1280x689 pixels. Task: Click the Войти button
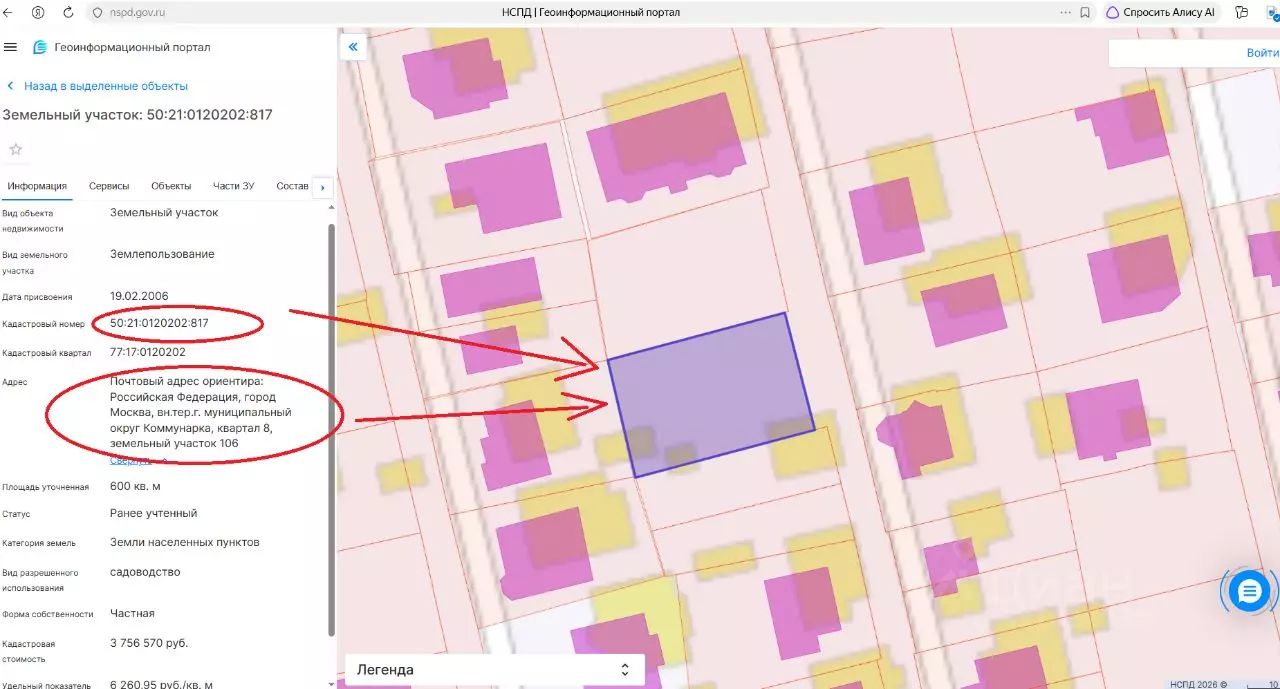(x=1262, y=53)
